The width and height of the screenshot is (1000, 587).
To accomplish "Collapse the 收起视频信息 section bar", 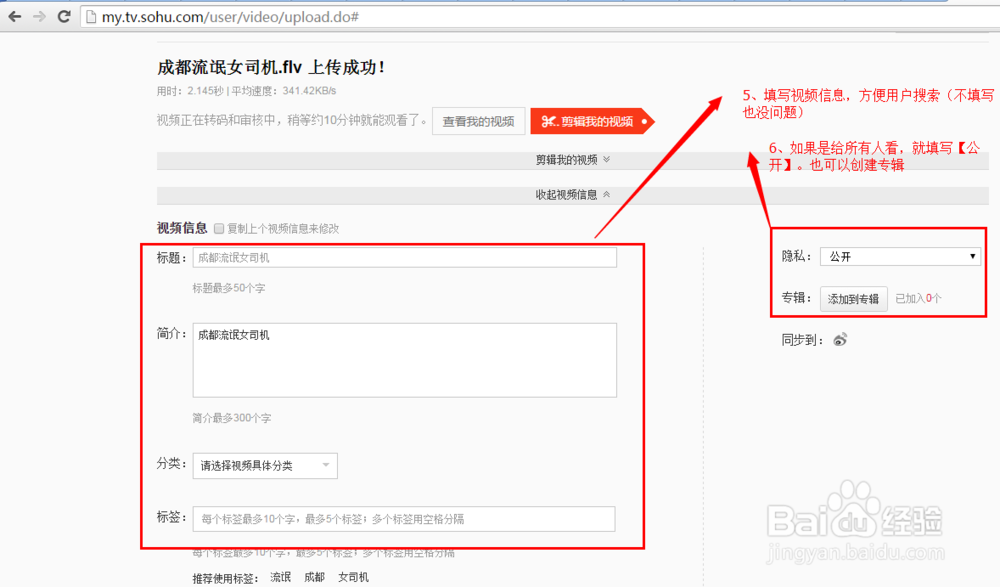I will 573,195.
